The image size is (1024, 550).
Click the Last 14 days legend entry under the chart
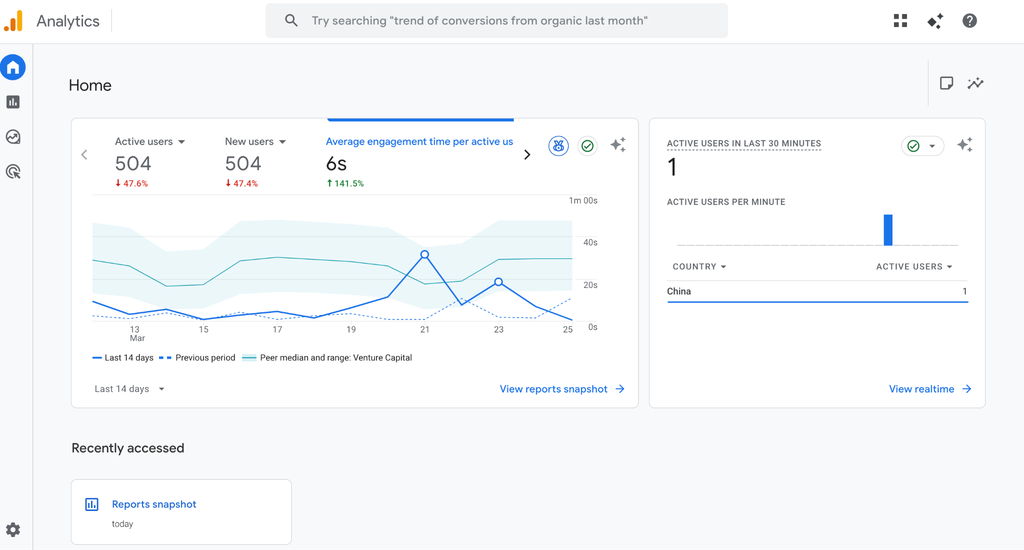tap(123, 358)
